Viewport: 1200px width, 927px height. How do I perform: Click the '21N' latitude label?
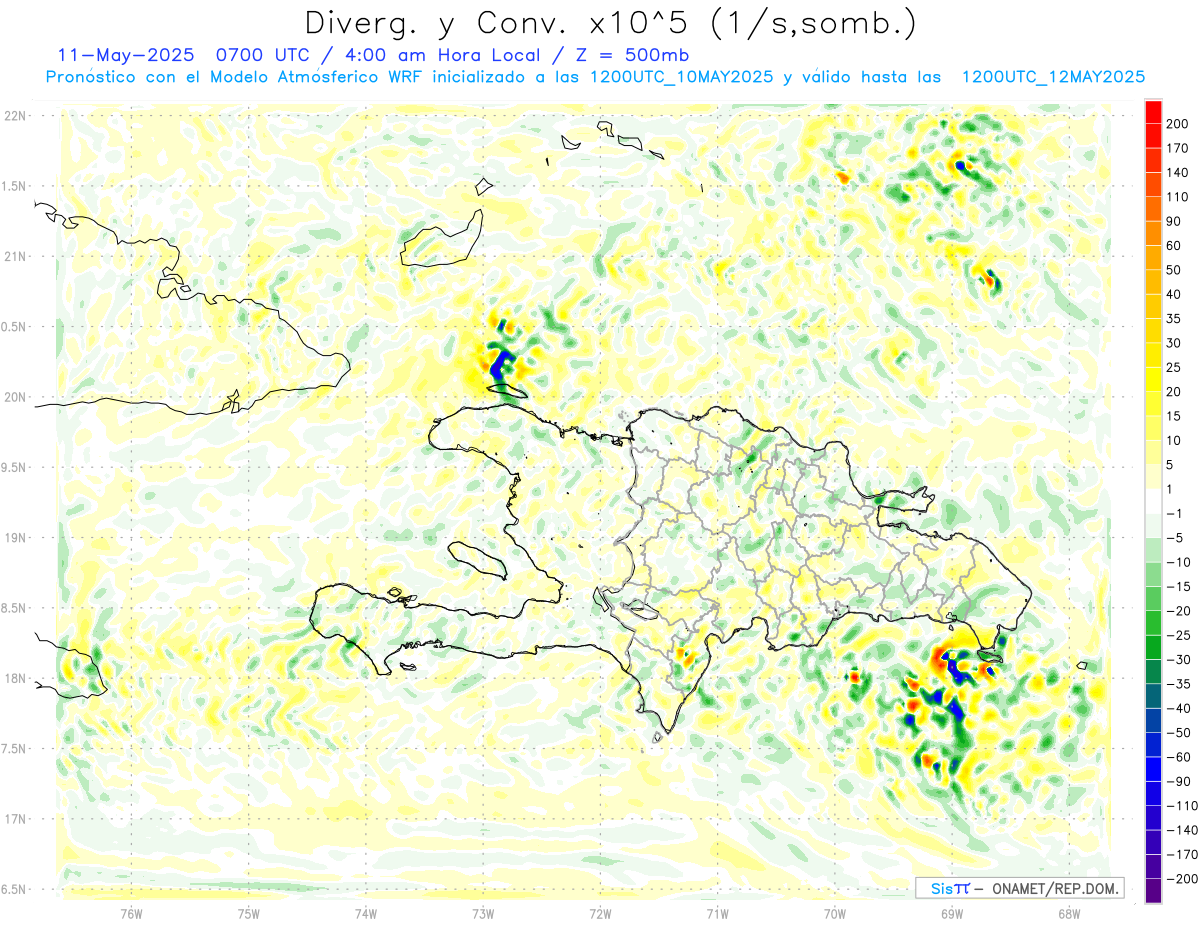pyautogui.click(x=15, y=256)
